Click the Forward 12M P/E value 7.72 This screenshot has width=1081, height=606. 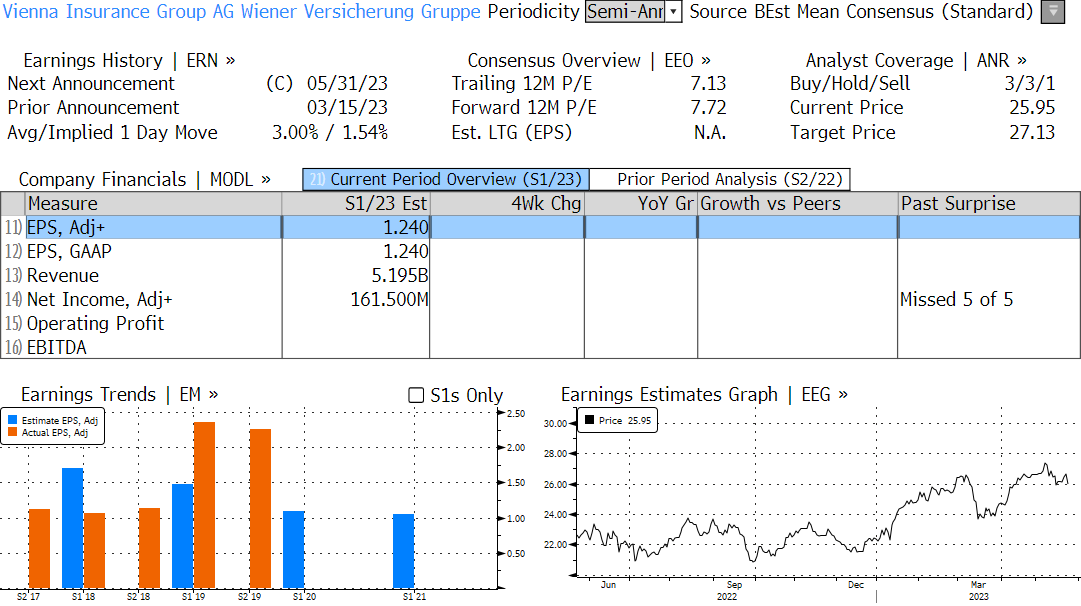coord(709,108)
